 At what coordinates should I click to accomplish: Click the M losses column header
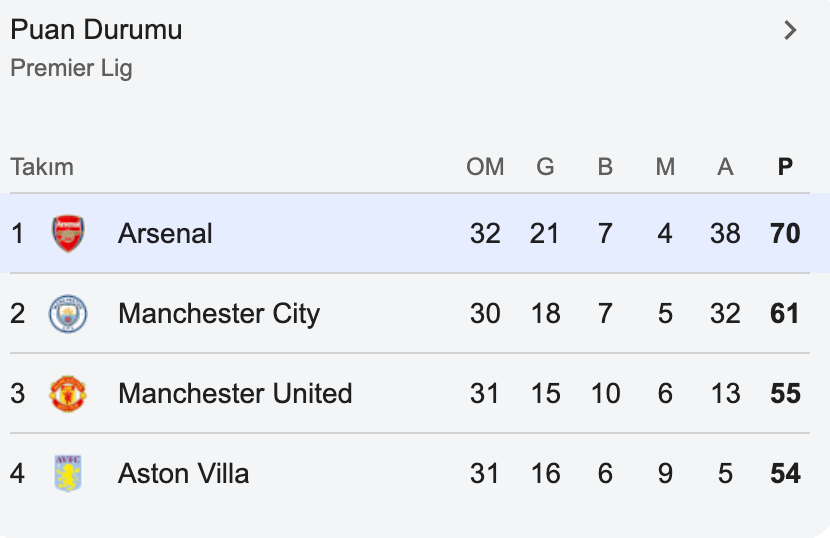(665, 167)
